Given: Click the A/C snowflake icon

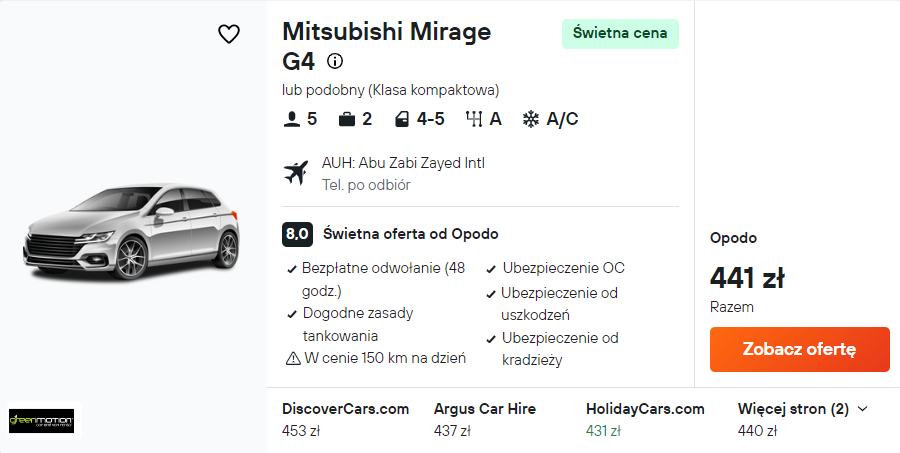Looking at the screenshot, I should coord(531,119).
